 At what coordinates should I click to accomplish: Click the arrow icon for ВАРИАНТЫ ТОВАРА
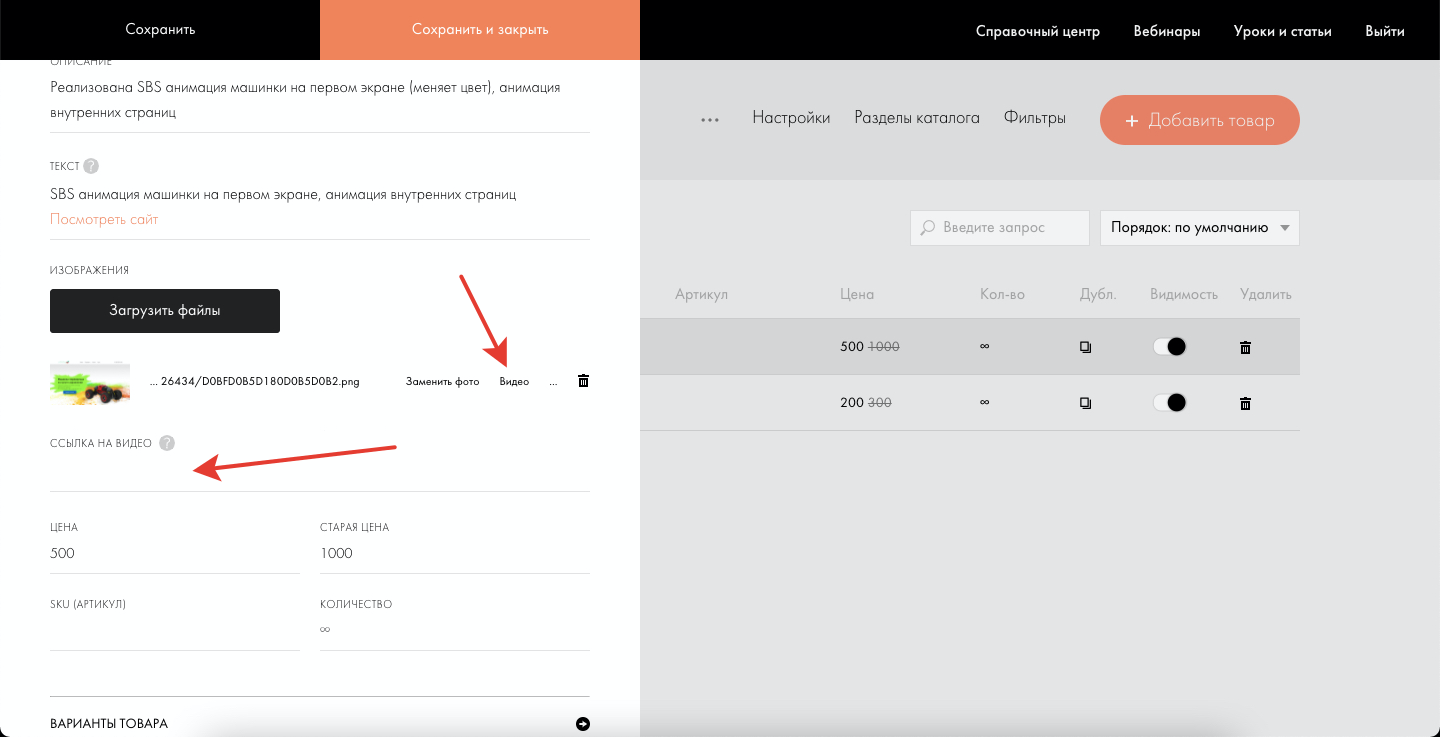(x=583, y=724)
